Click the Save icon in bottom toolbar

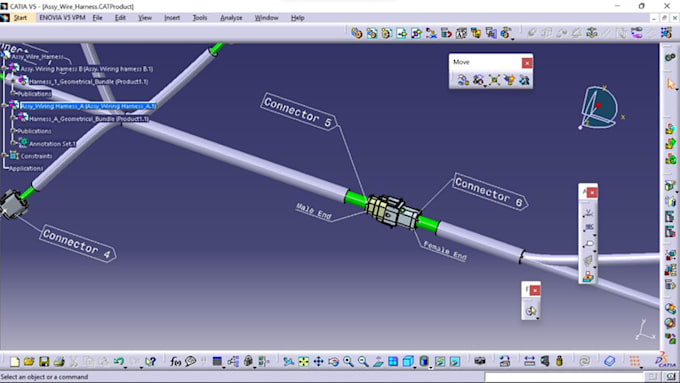(44, 361)
